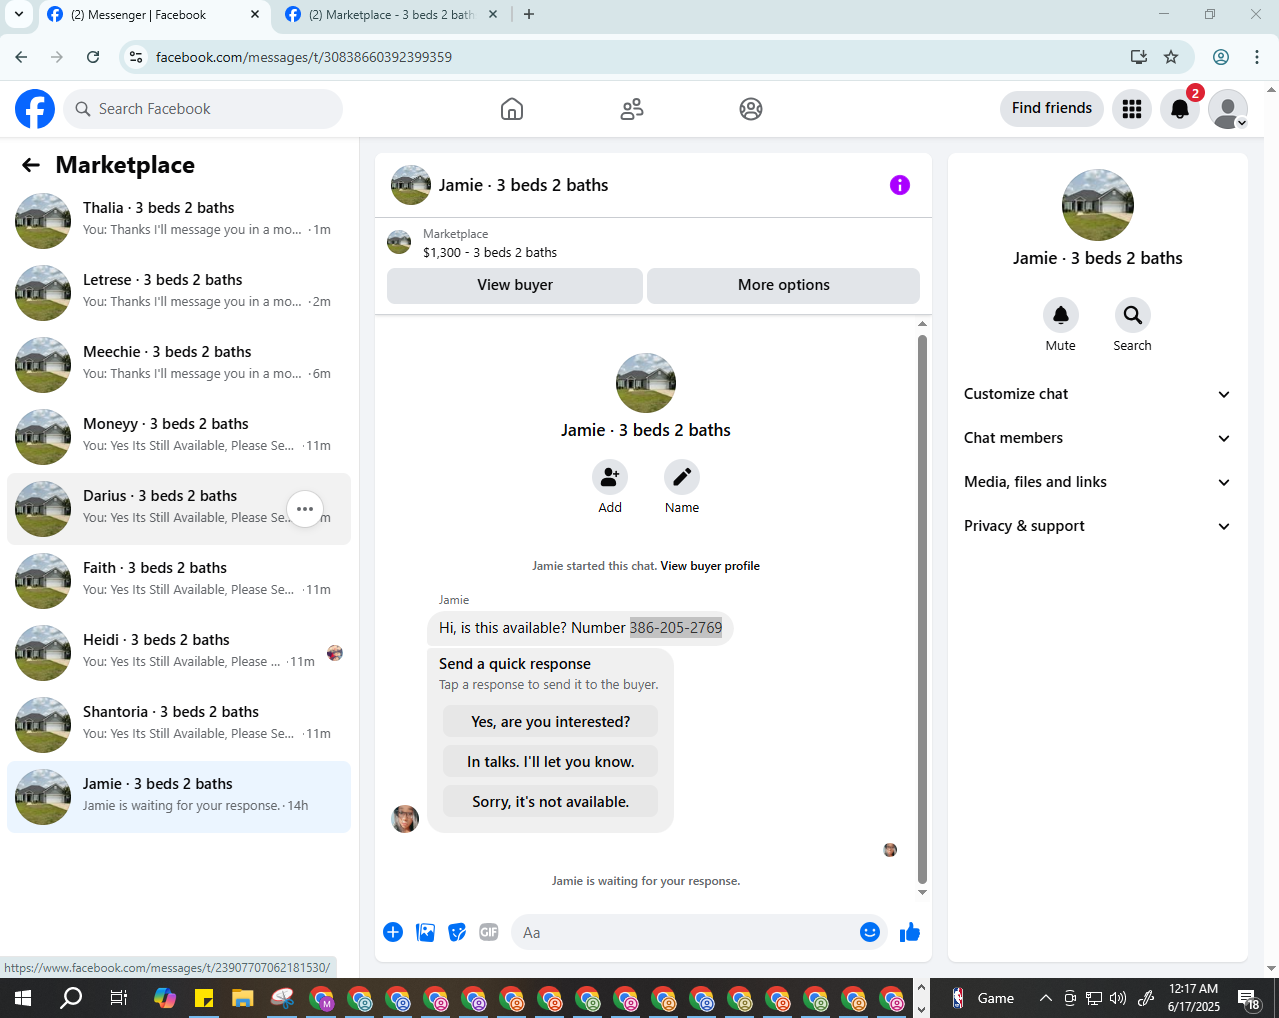The width and height of the screenshot is (1279, 1018).
Task: Click the More options button
Action: [784, 285]
